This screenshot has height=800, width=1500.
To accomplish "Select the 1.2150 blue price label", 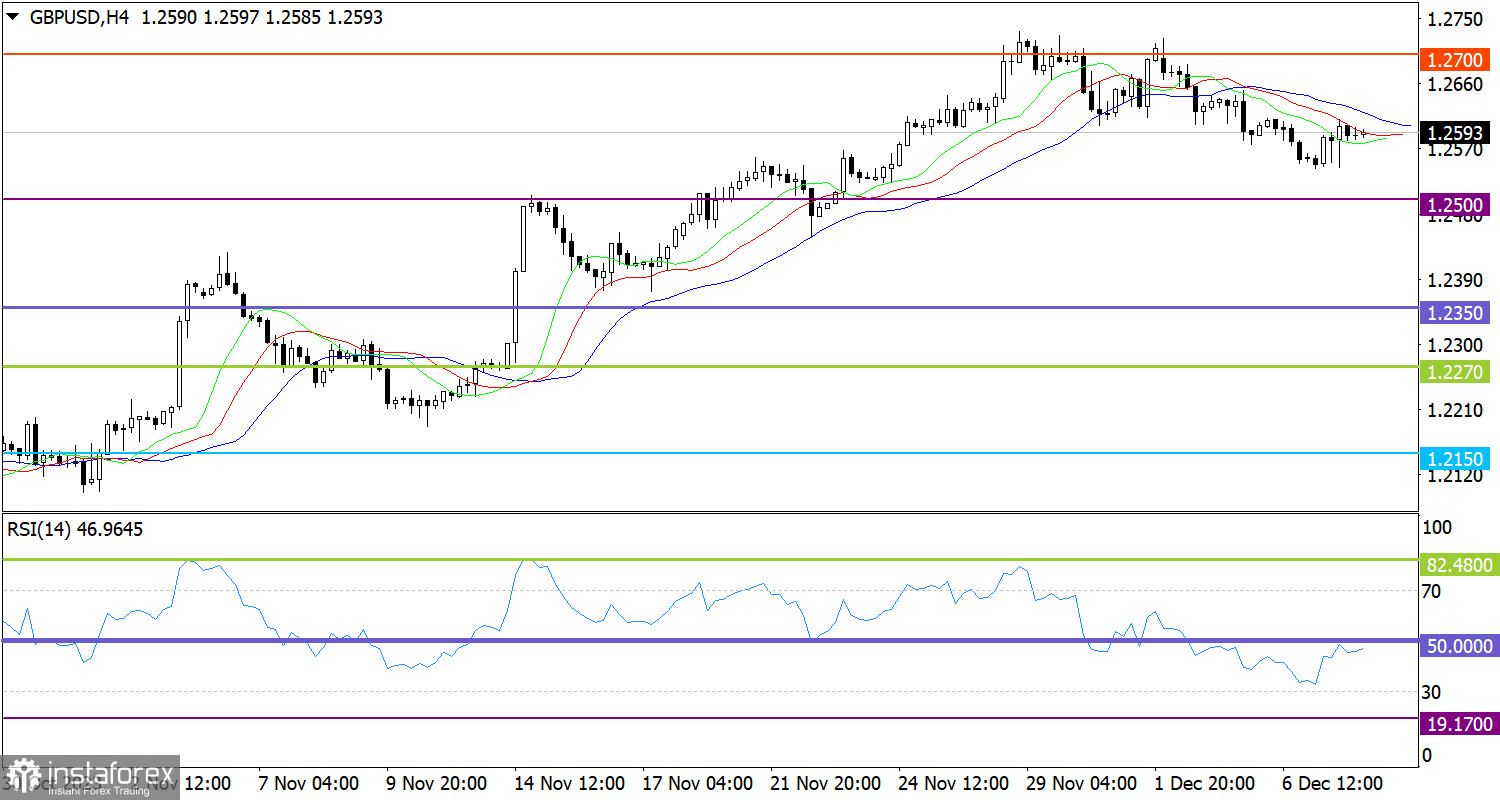I will pyautogui.click(x=1455, y=459).
